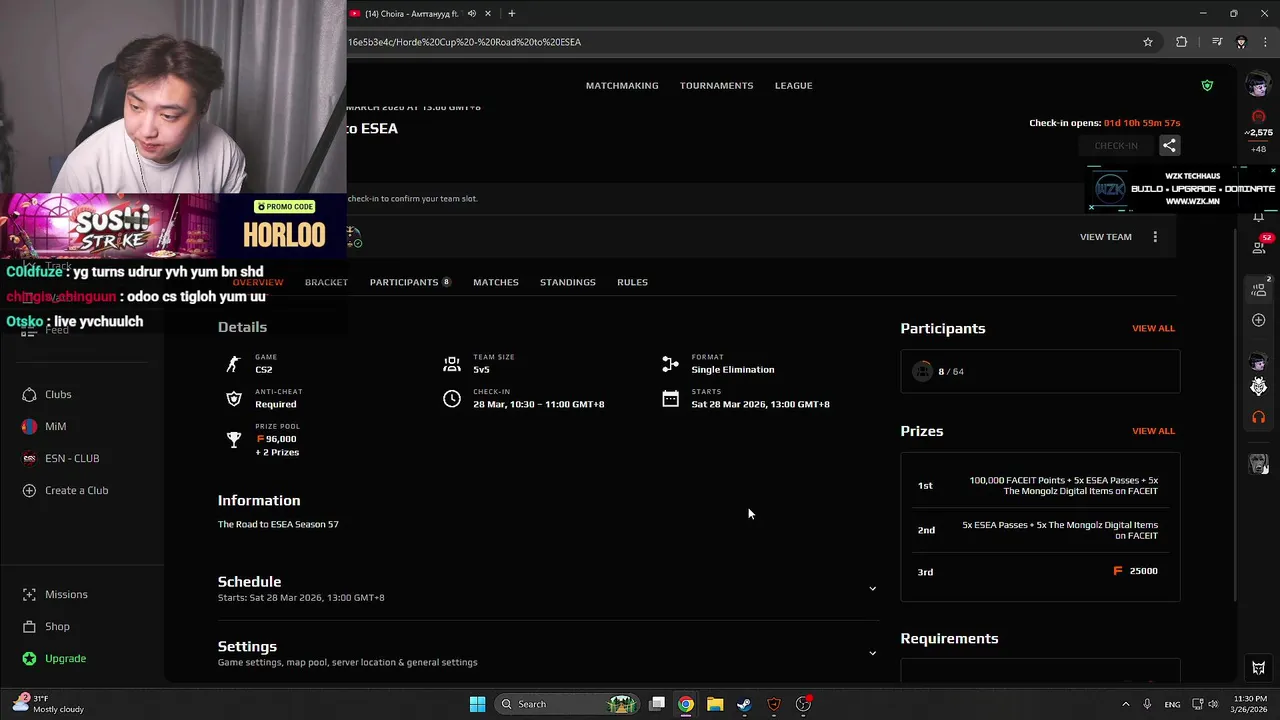The image size is (1280, 720).
Task: Click the green anti-cheat shield icon
Action: coord(1207,86)
